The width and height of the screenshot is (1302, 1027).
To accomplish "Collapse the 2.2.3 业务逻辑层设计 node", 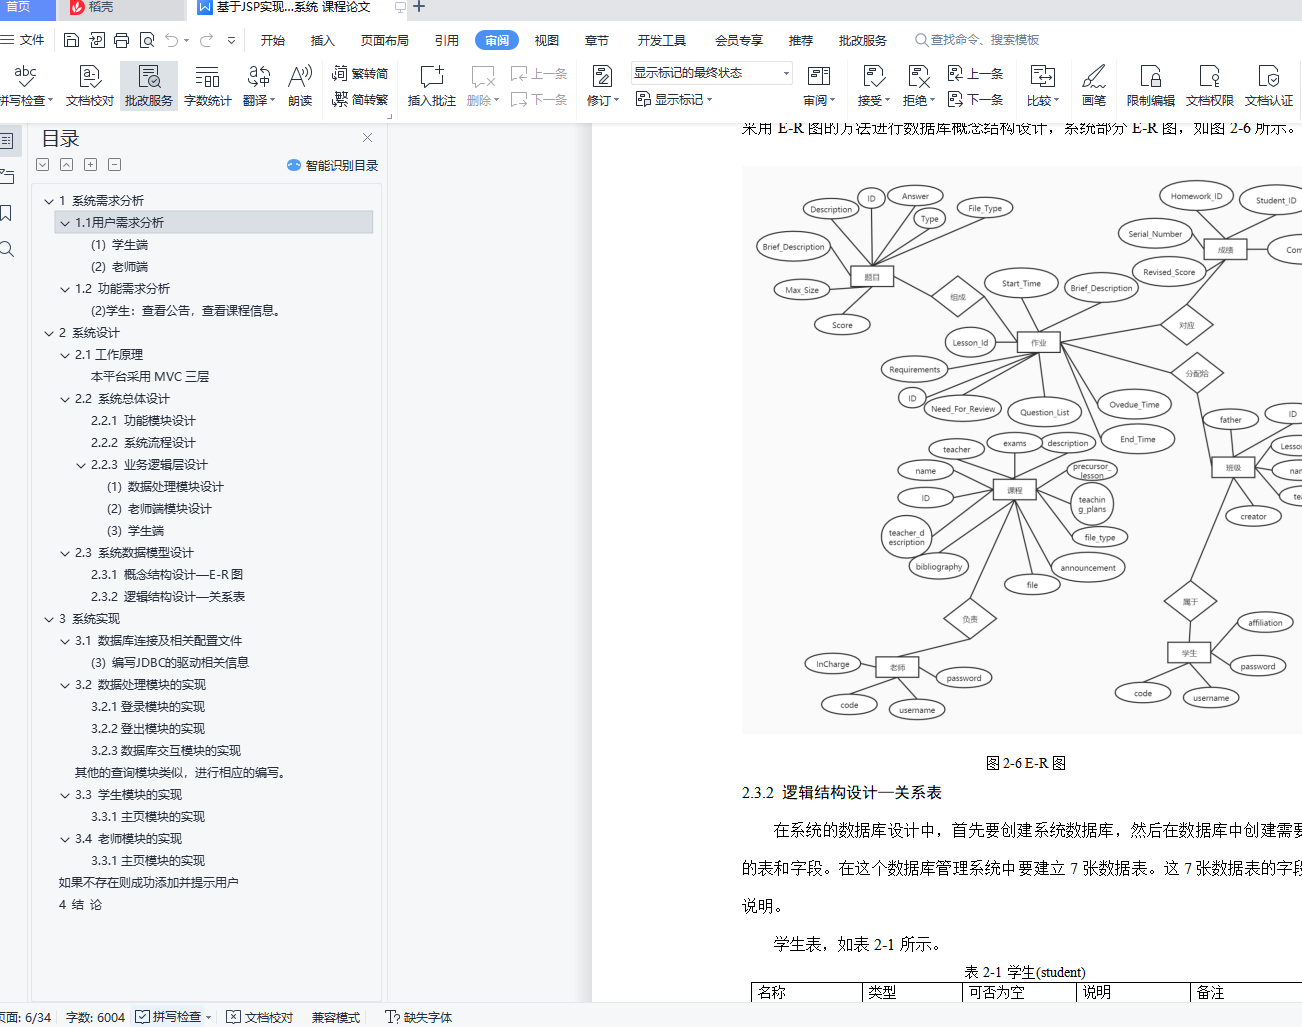I will tap(81, 465).
